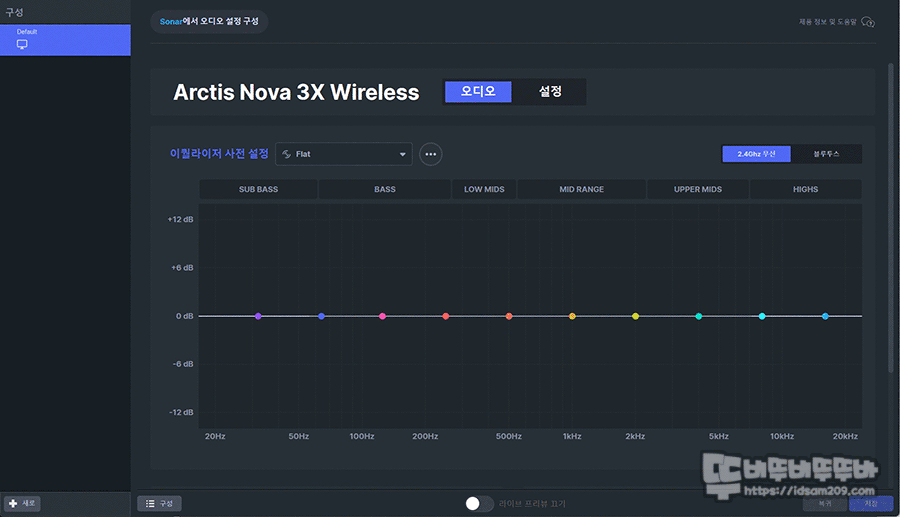The height and width of the screenshot is (517, 900).
Task: Select the red EQ point in BASS band
Action: (445, 316)
